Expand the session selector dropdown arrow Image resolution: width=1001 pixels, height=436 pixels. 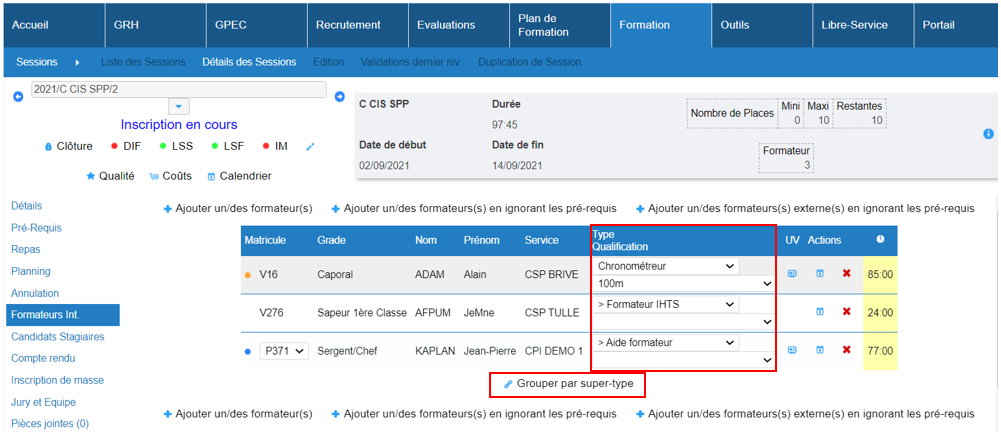coord(177,107)
